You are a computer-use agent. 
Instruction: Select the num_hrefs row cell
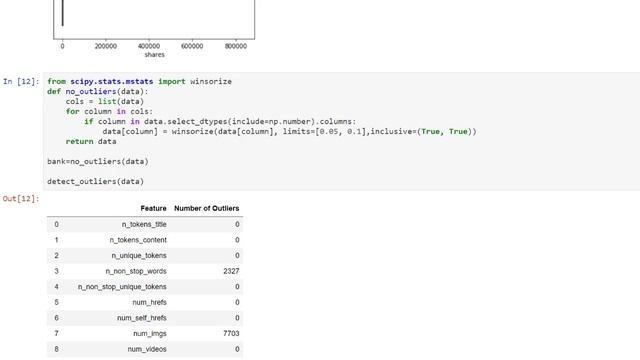click(x=149, y=302)
